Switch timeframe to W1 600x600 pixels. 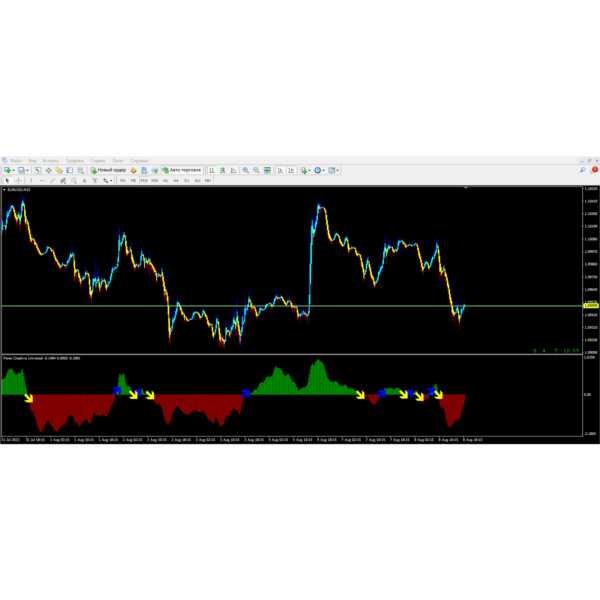coord(197,181)
